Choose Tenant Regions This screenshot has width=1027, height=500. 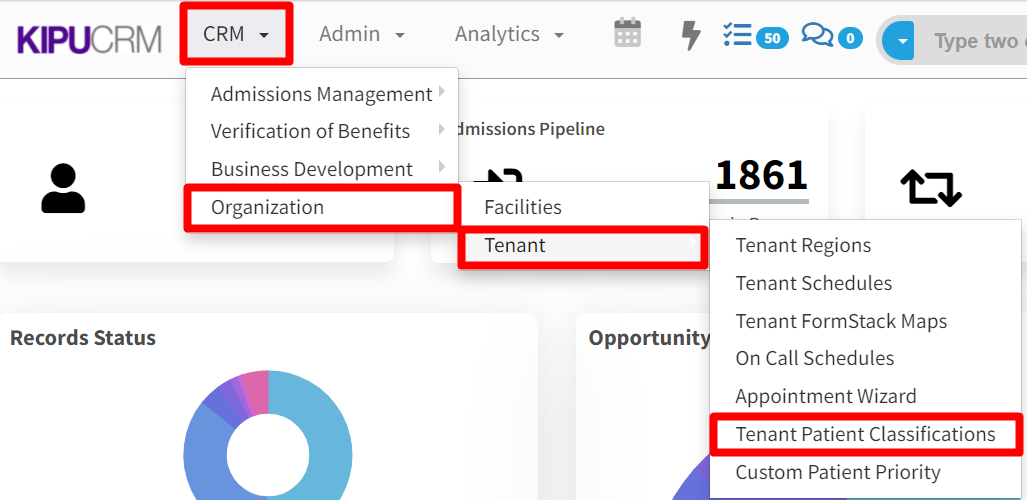point(865,245)
